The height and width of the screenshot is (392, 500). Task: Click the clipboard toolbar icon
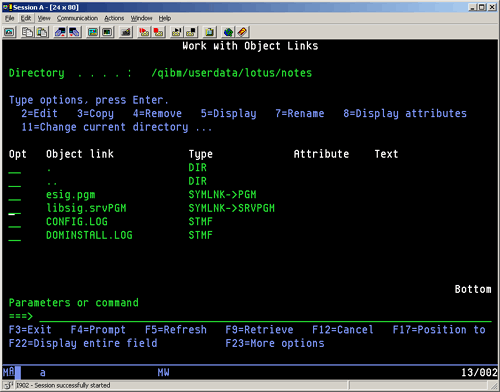click(210, 32)
